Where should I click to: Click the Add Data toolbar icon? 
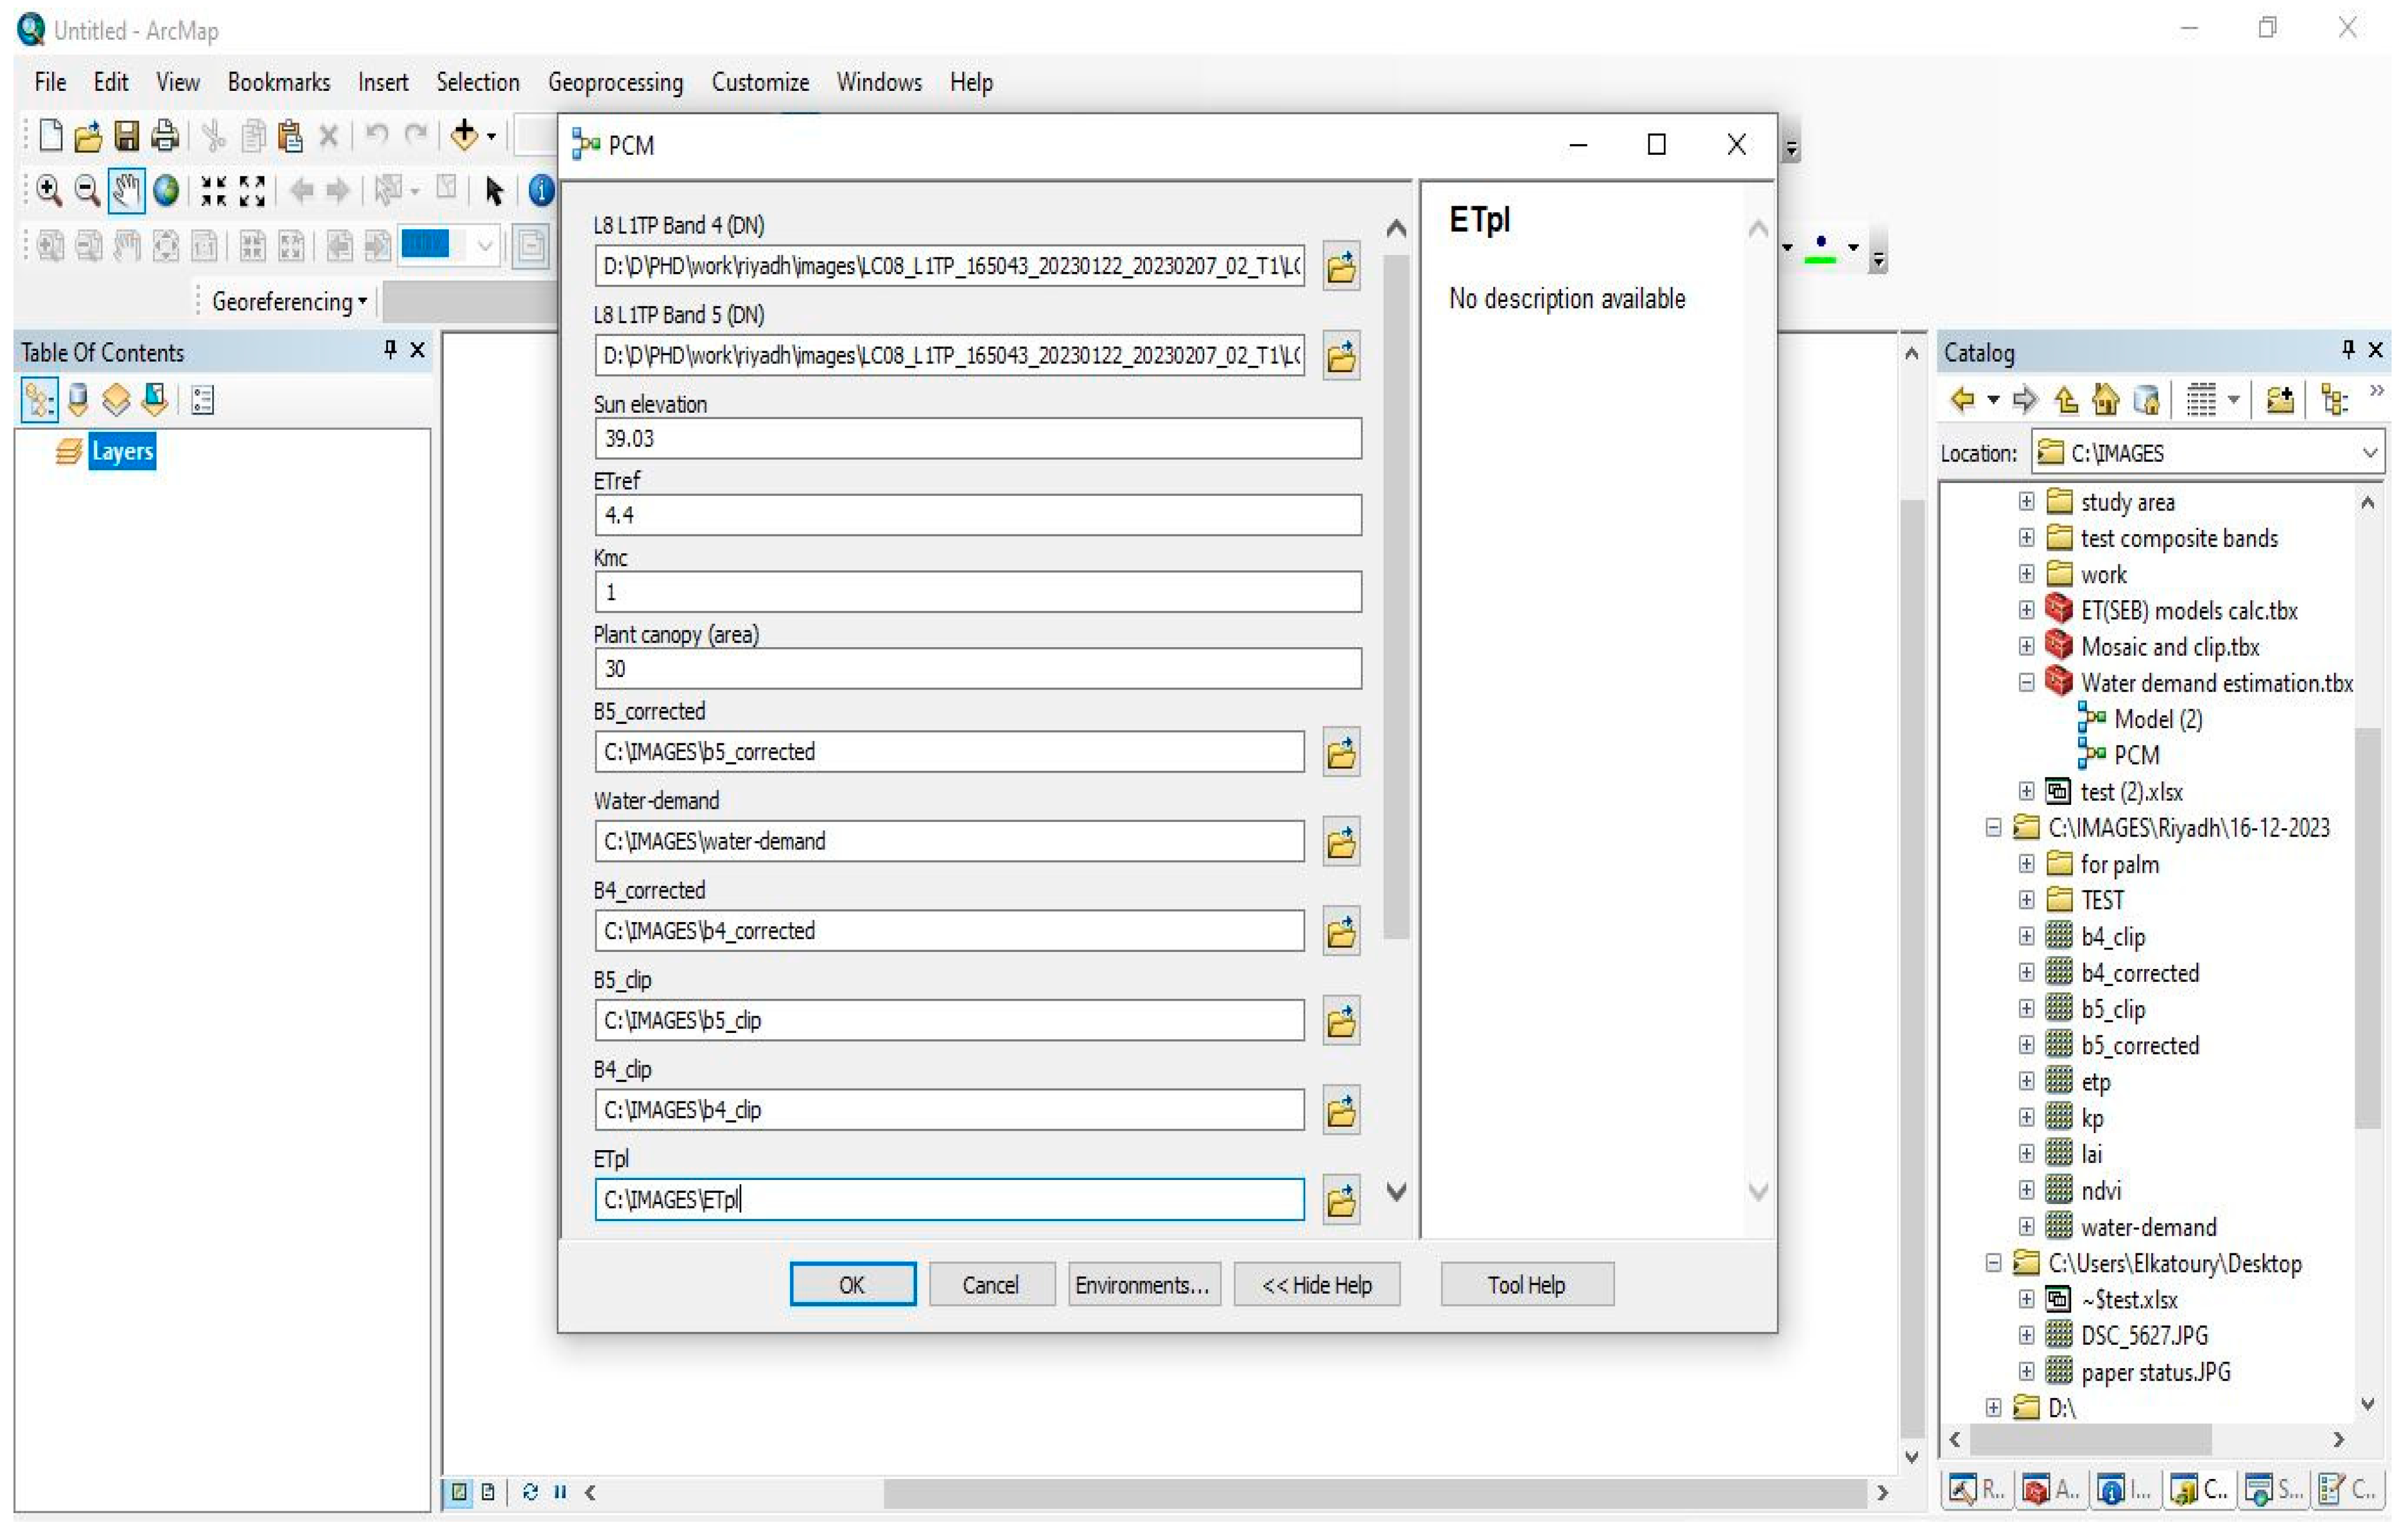point(464,135)
